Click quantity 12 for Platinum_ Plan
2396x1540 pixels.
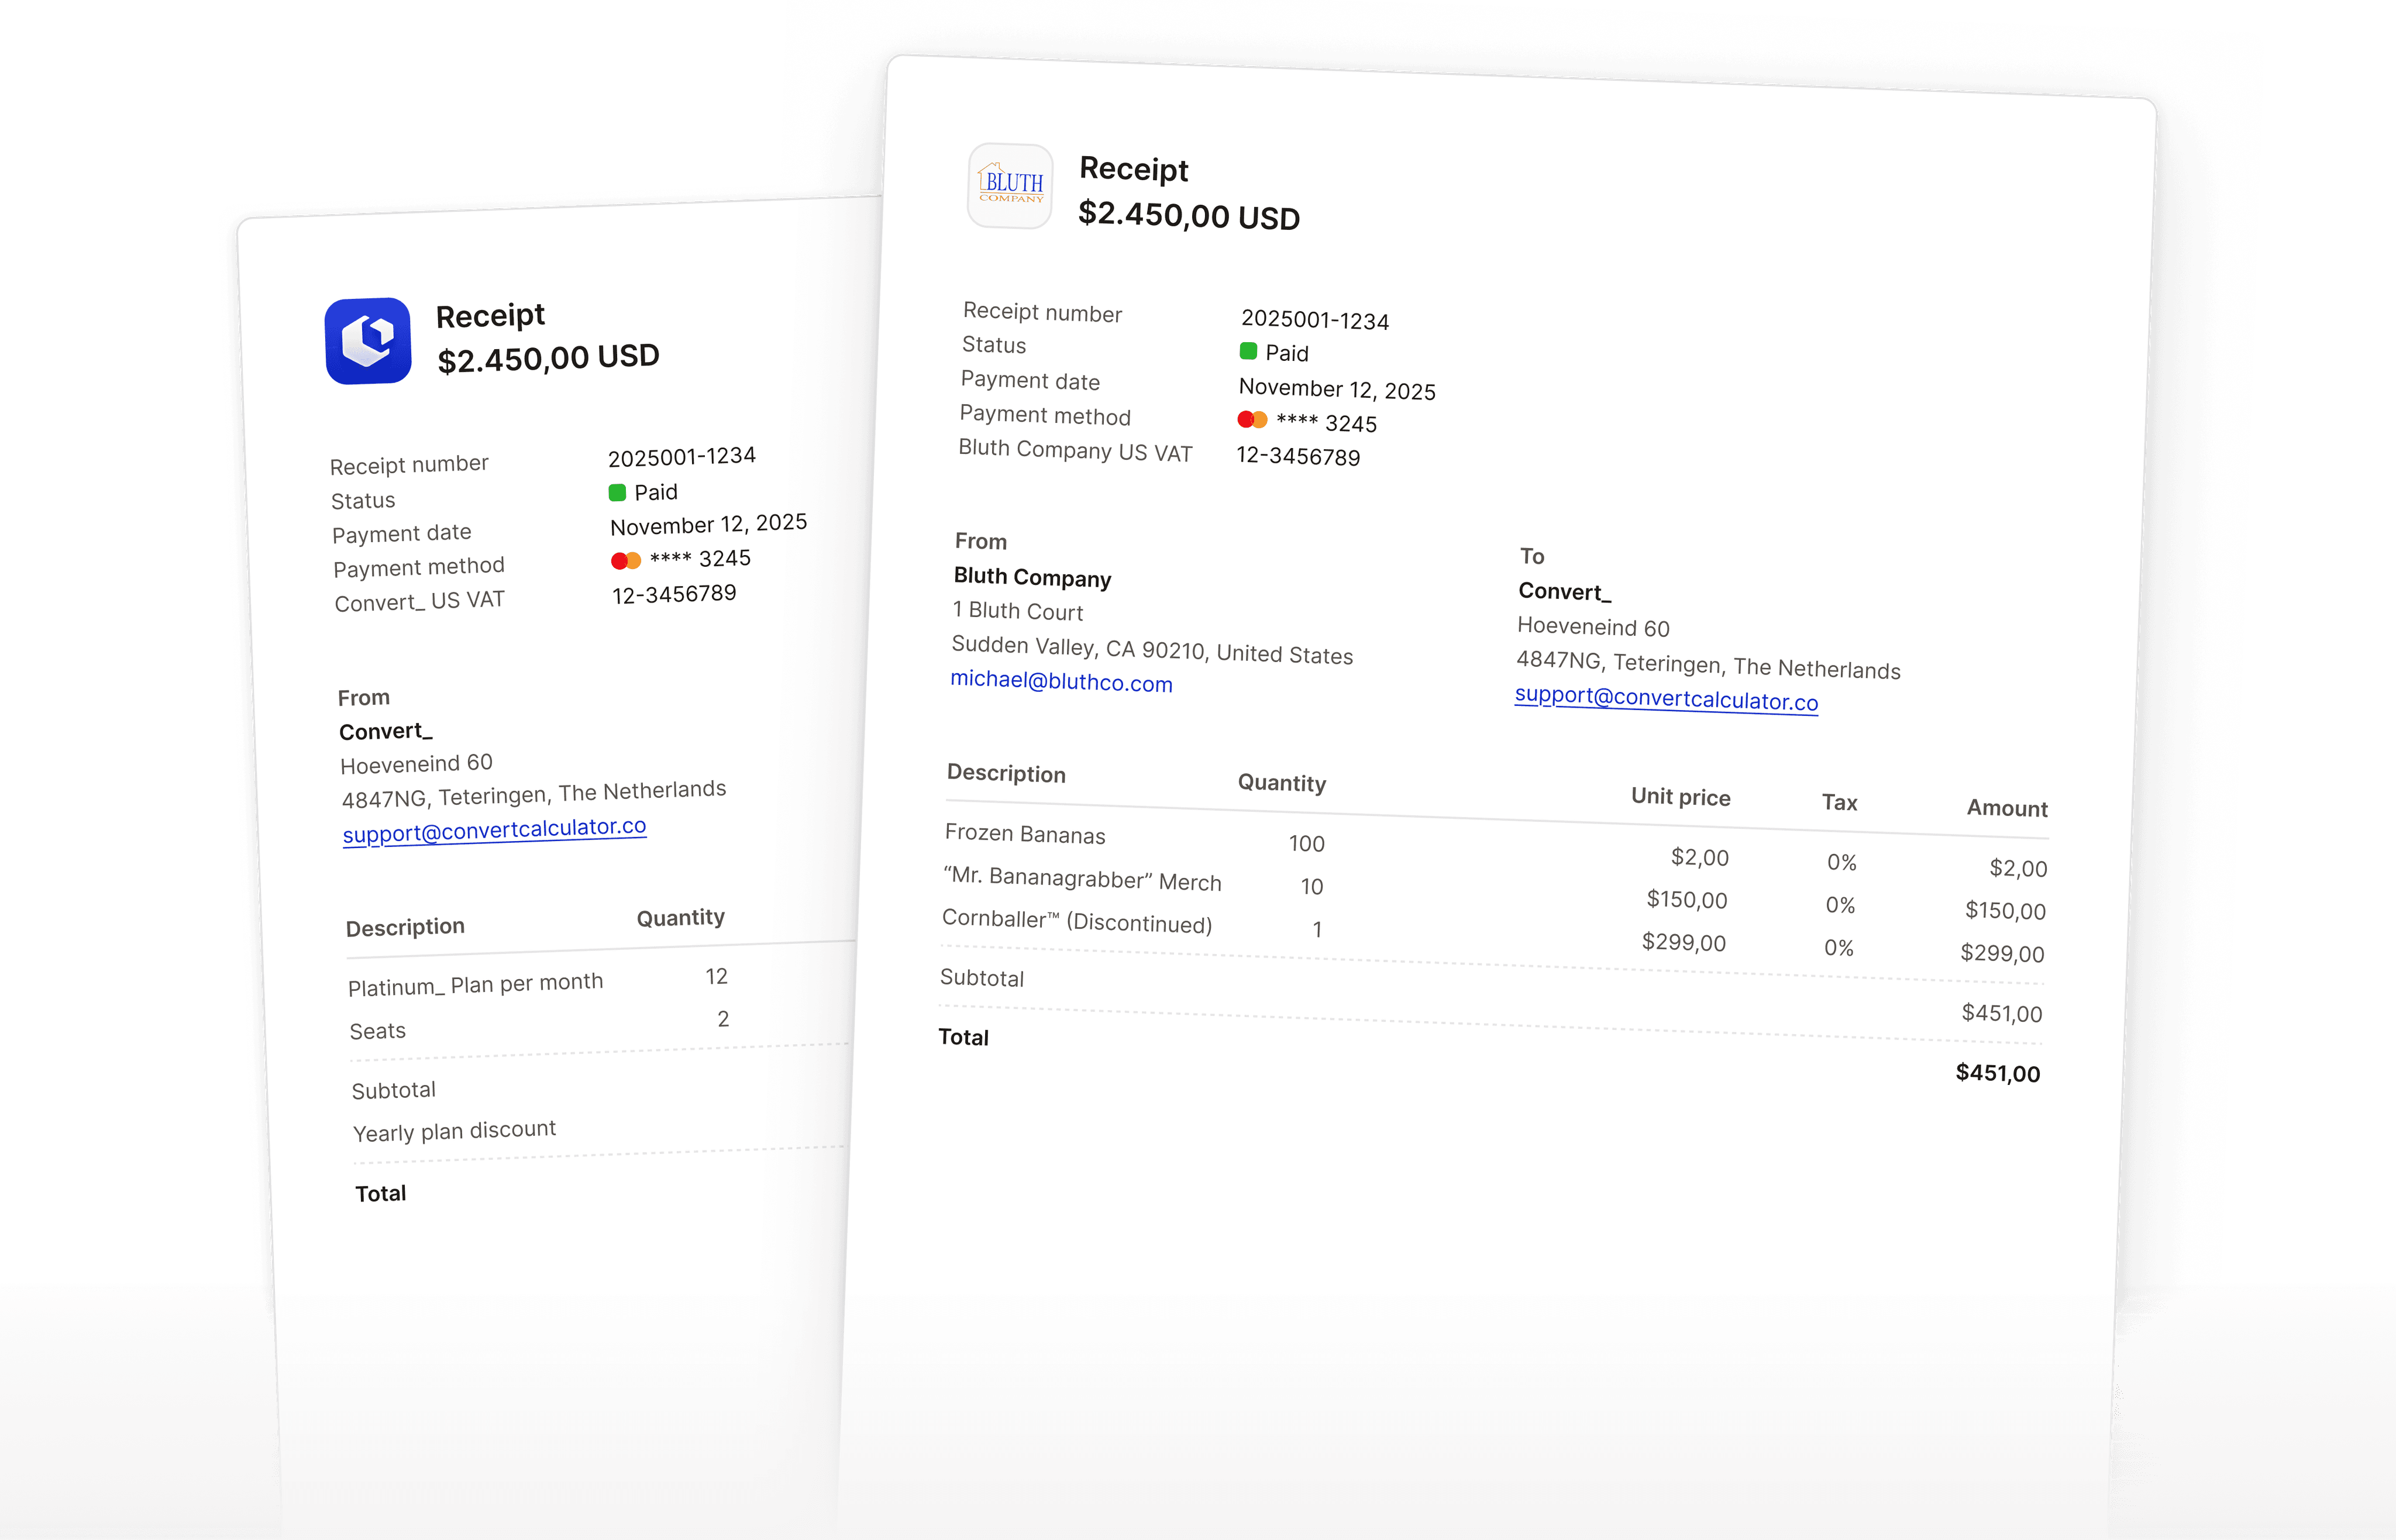[716, 976]
